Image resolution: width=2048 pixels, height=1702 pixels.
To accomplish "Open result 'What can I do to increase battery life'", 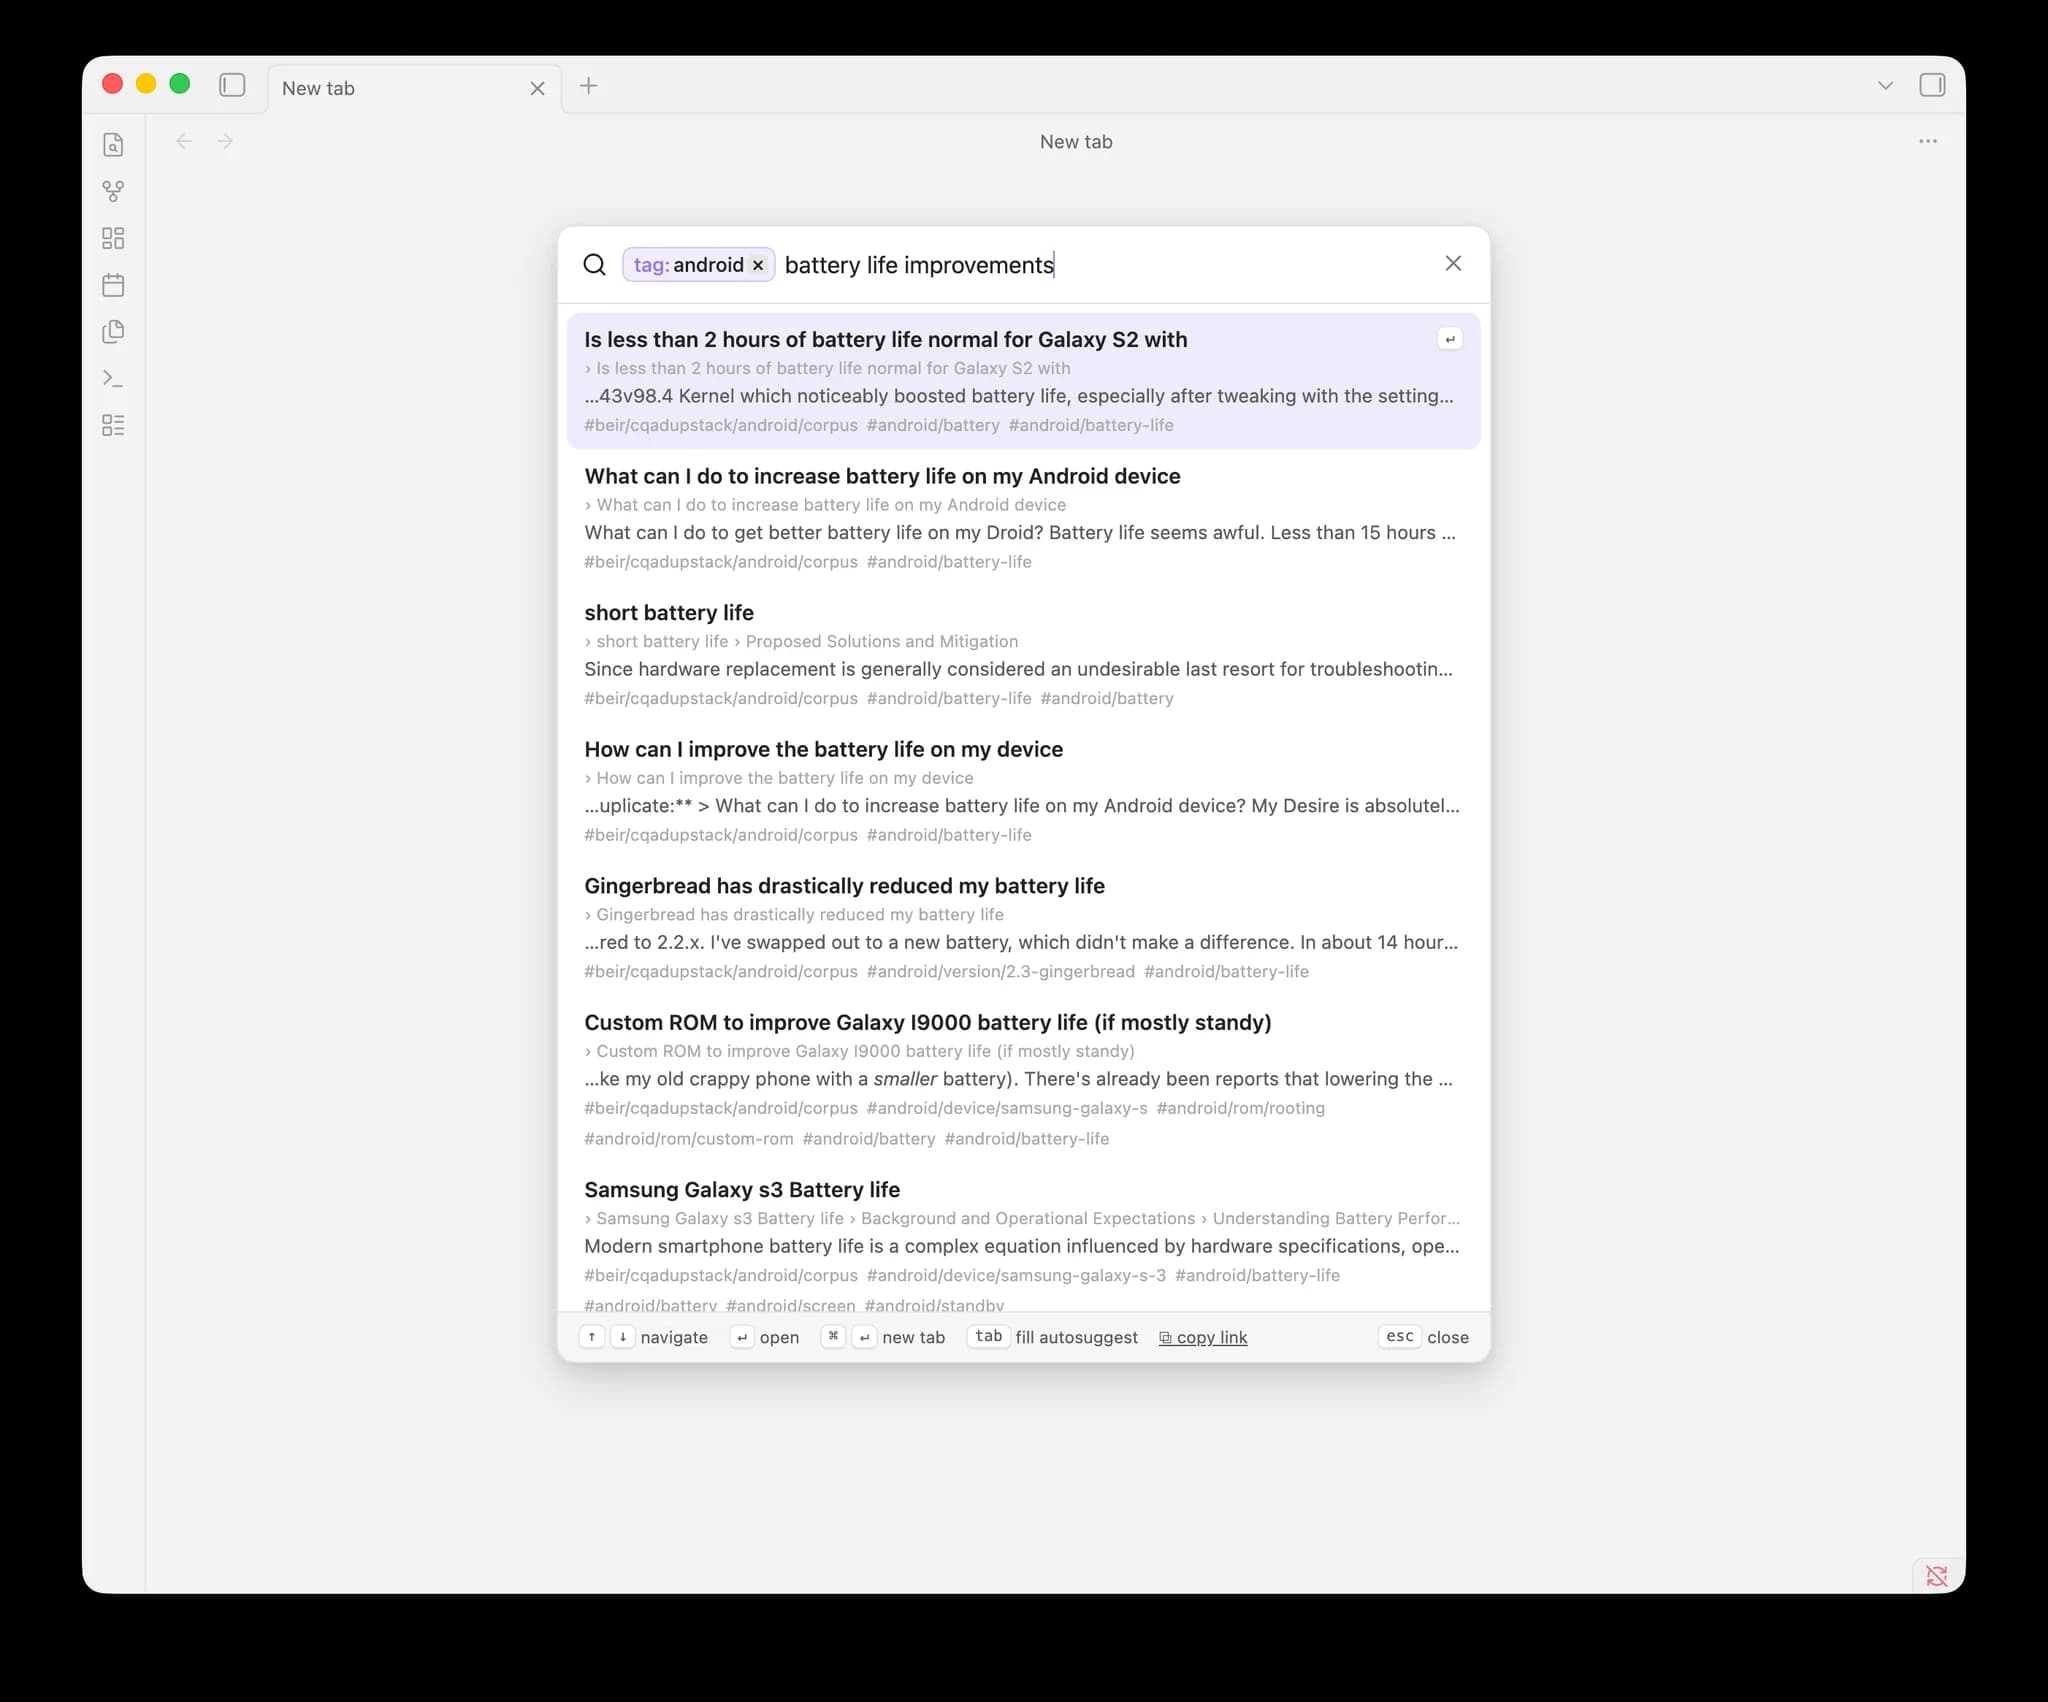I will (x=1023, y=517).
